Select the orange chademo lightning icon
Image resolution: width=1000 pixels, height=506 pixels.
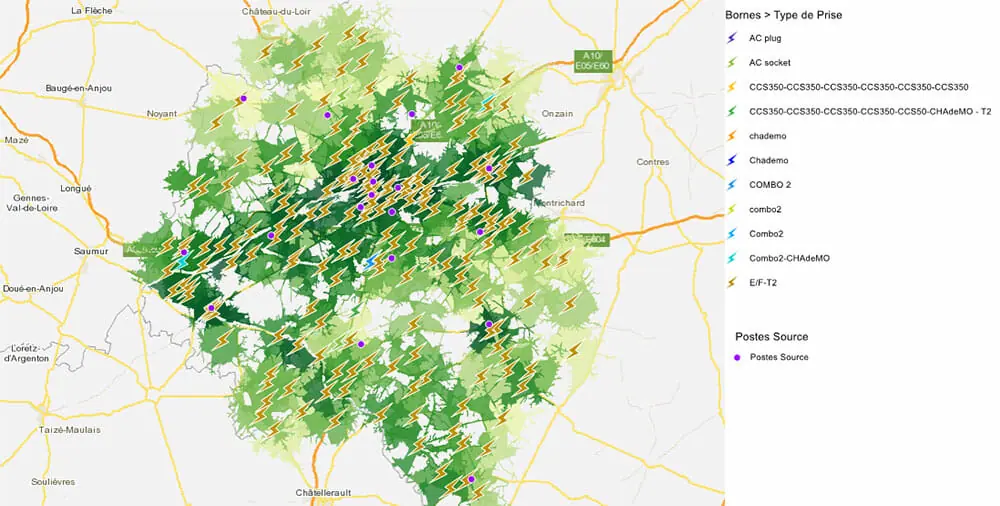pyautogui.click(x=734, y=136)
